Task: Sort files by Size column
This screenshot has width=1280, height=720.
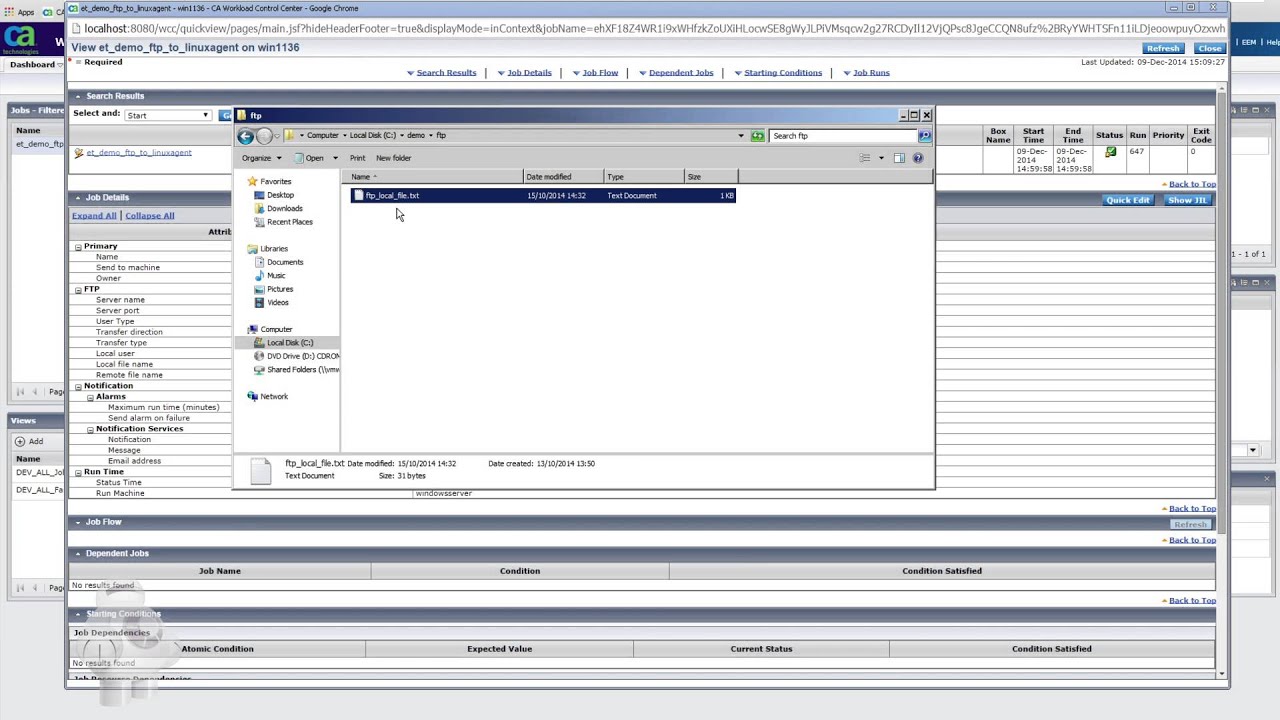Action: coord(711,177)
